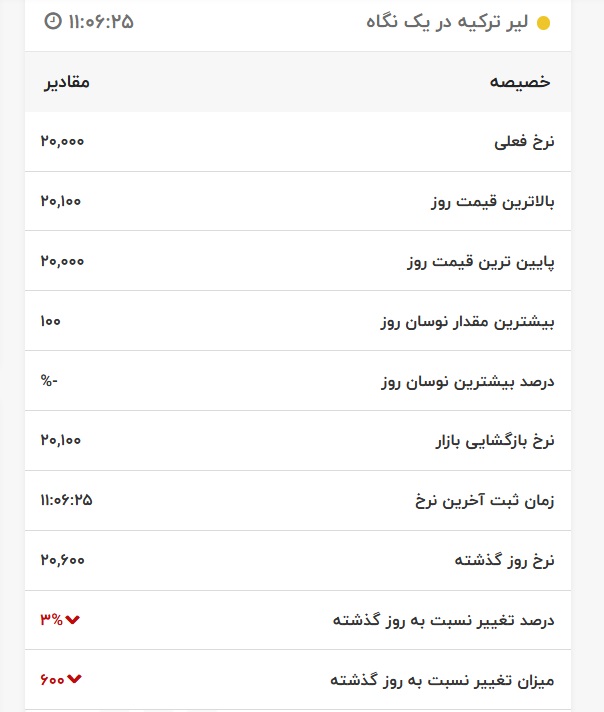Select the میزان تغییر نسبت به روز گذشته label
604x712 pixels.
[441, 681]
